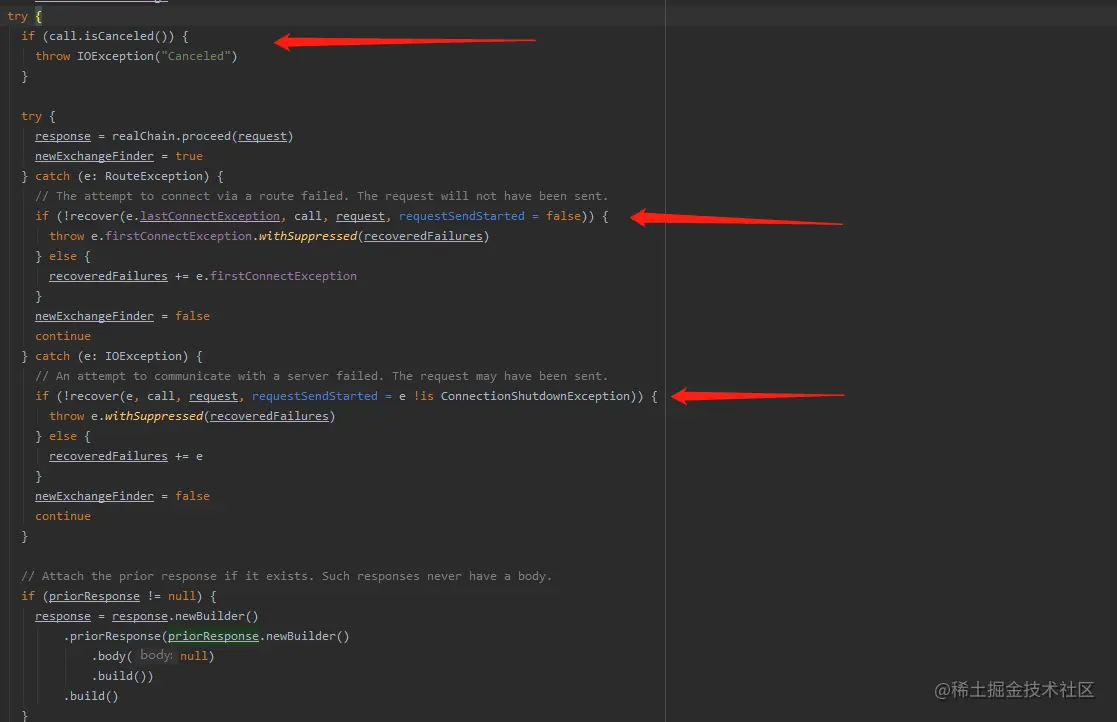Click newExchangeFinder in "newExchangeFinder = true" line
The height and width of the screenshot is (722, 1117).
tap(94, 156)
